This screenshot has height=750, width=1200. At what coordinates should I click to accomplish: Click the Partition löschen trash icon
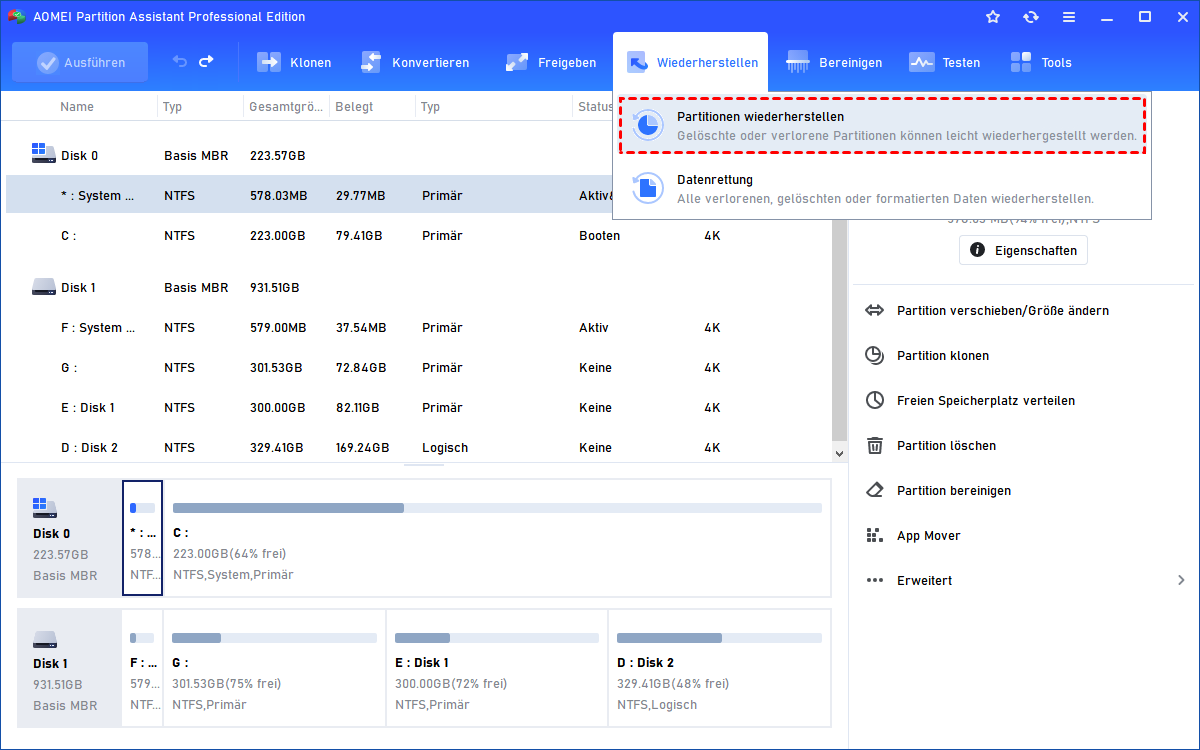coord(875,445)
